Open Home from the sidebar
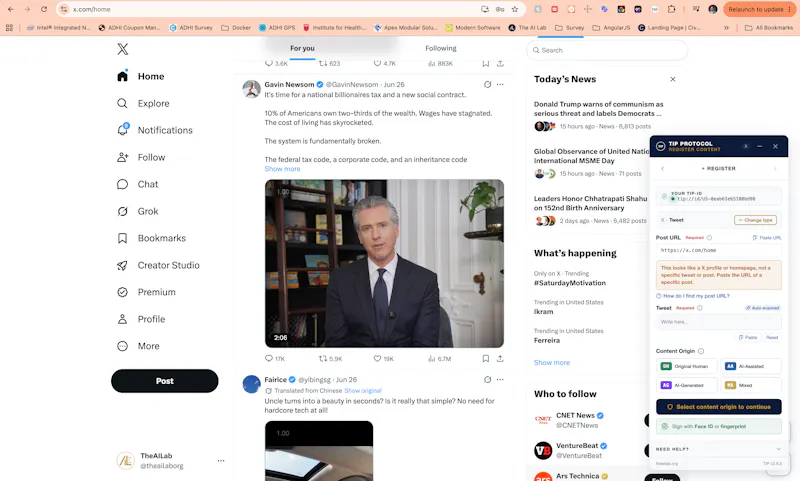 (x=141, y=77)
